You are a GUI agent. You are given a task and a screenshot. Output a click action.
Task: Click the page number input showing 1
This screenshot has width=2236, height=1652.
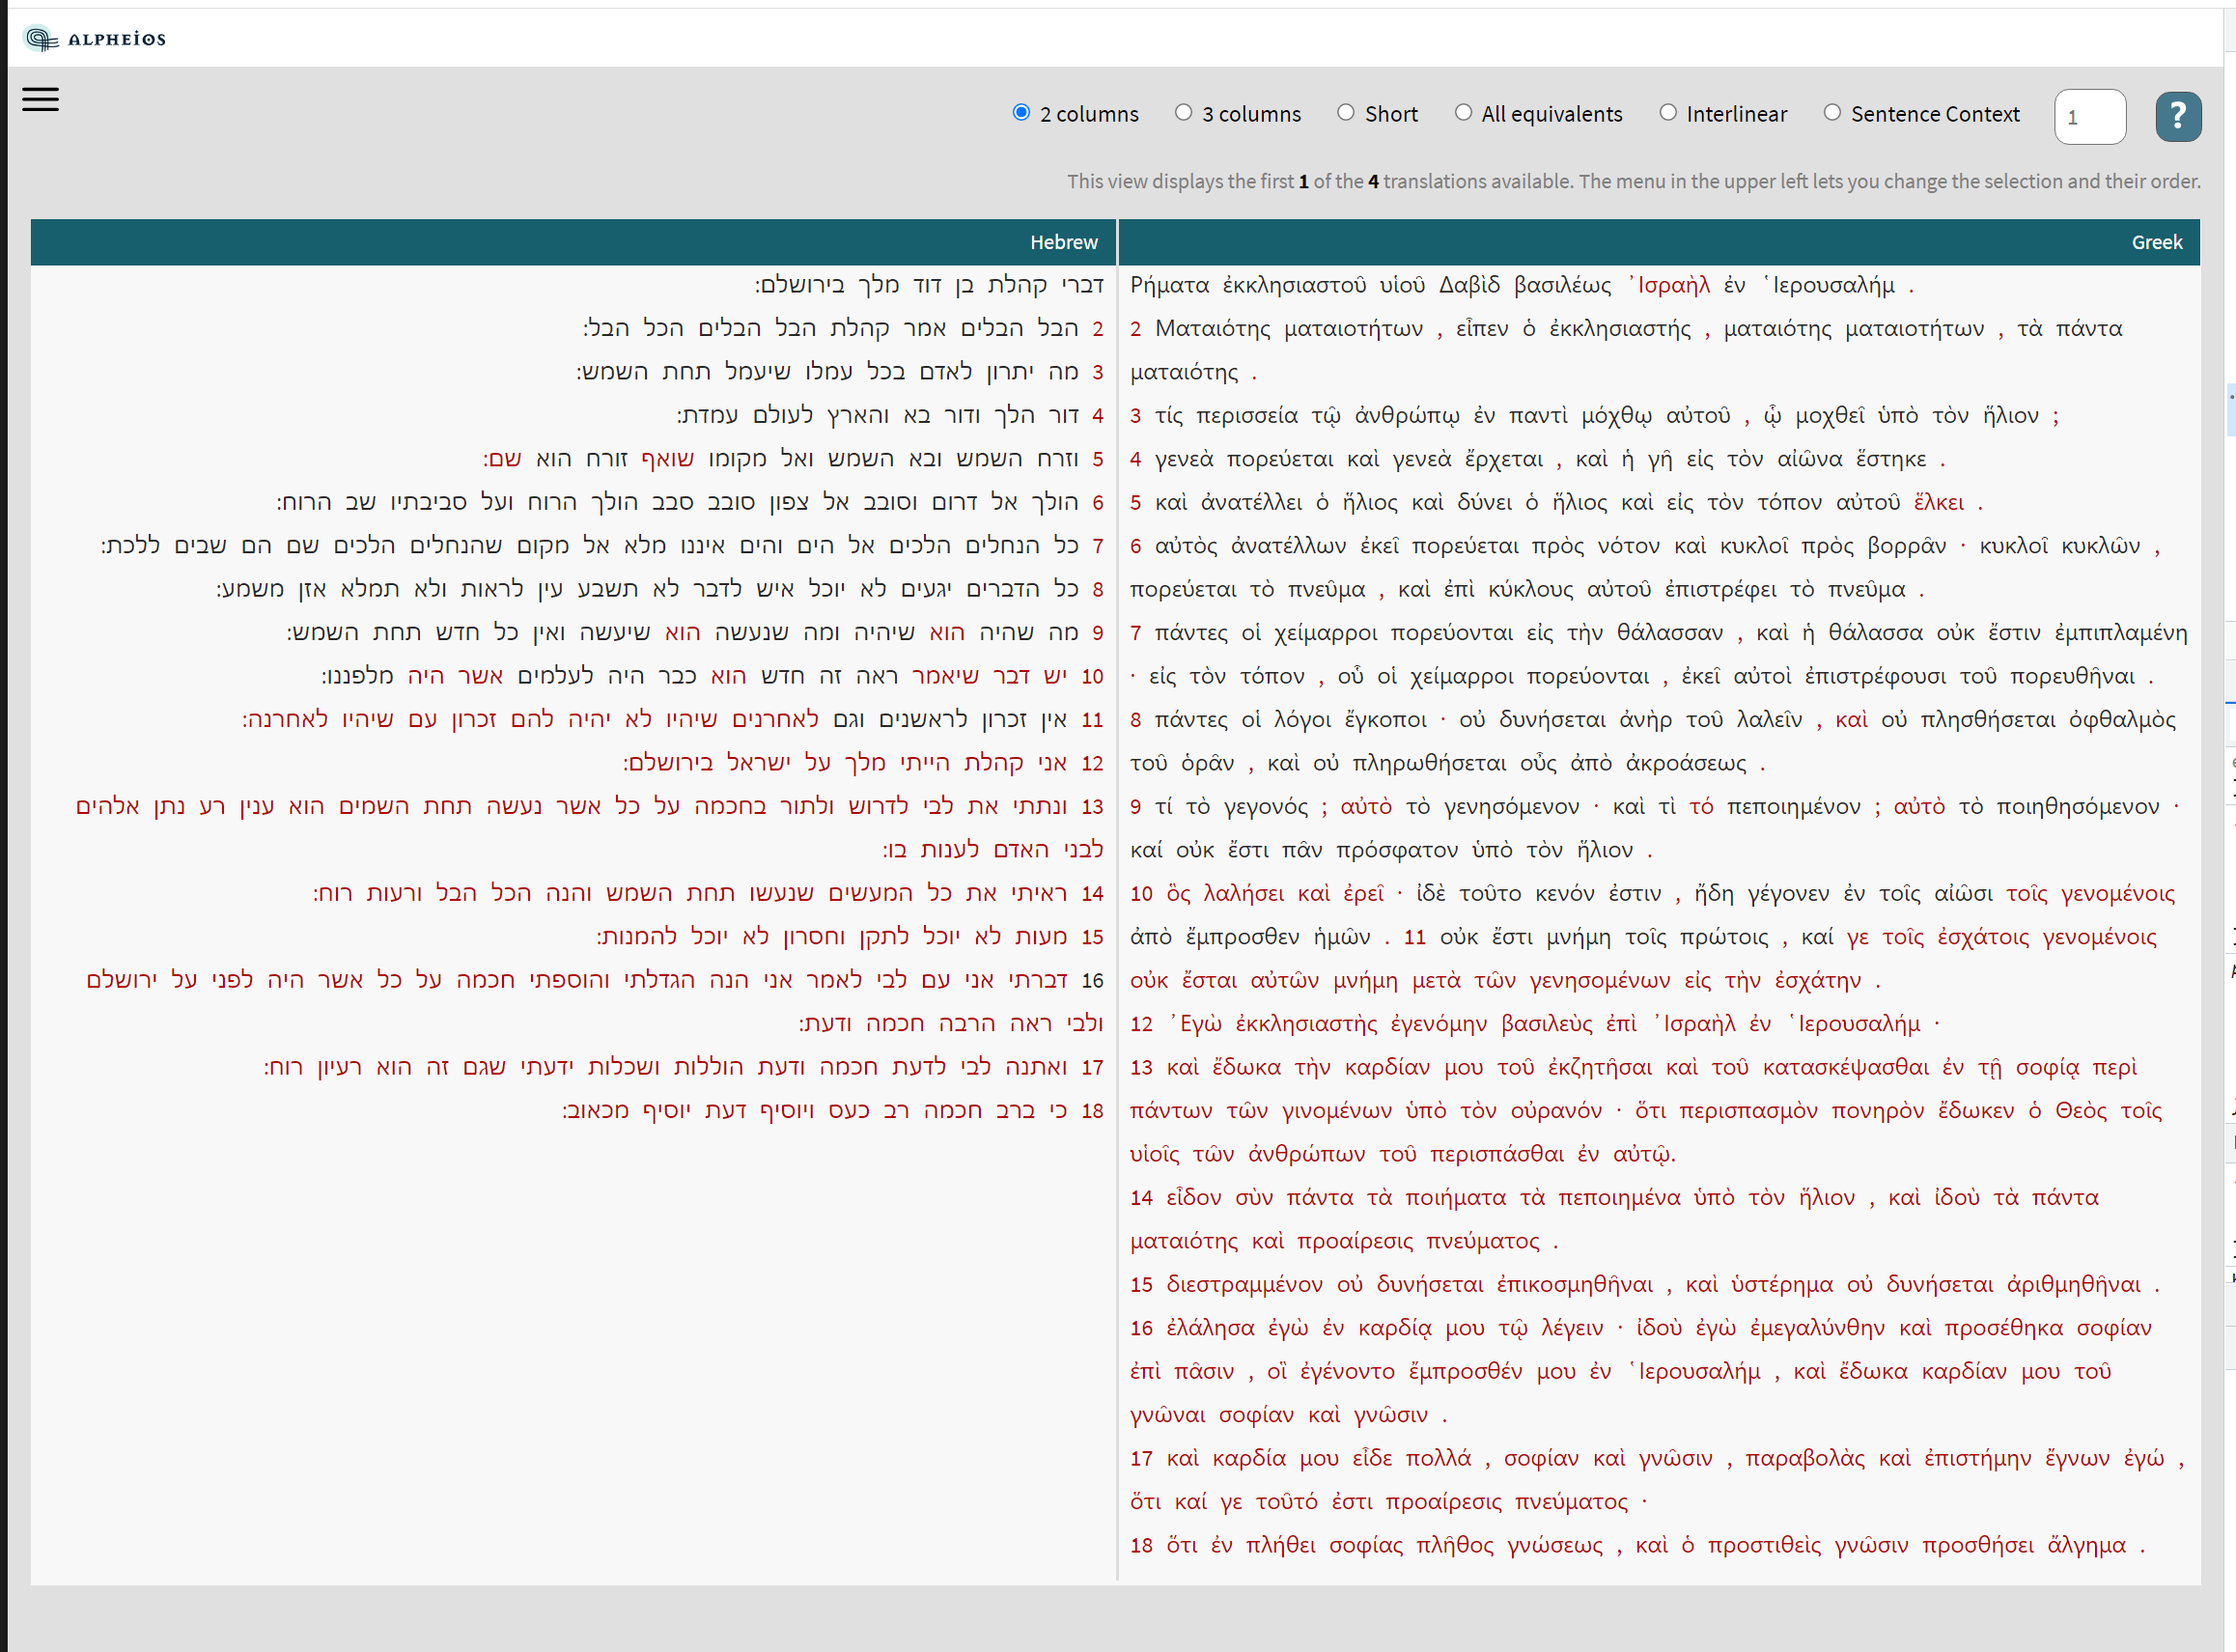pyautogui.click(x=2090, y=116)
